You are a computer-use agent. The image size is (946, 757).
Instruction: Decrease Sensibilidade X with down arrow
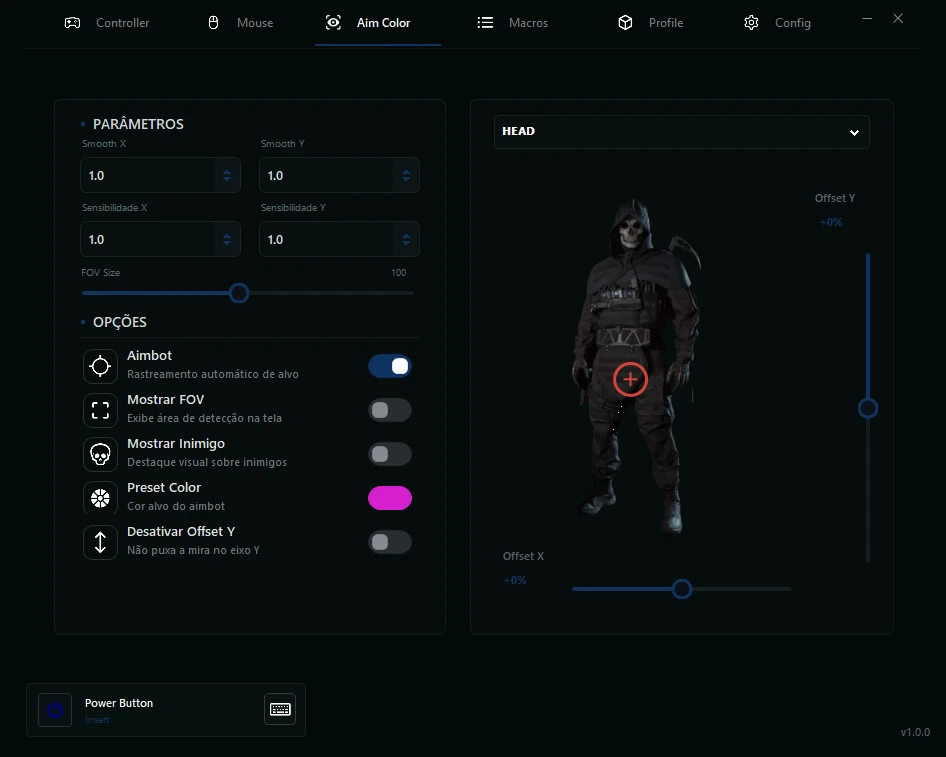(x=227, y=243)
